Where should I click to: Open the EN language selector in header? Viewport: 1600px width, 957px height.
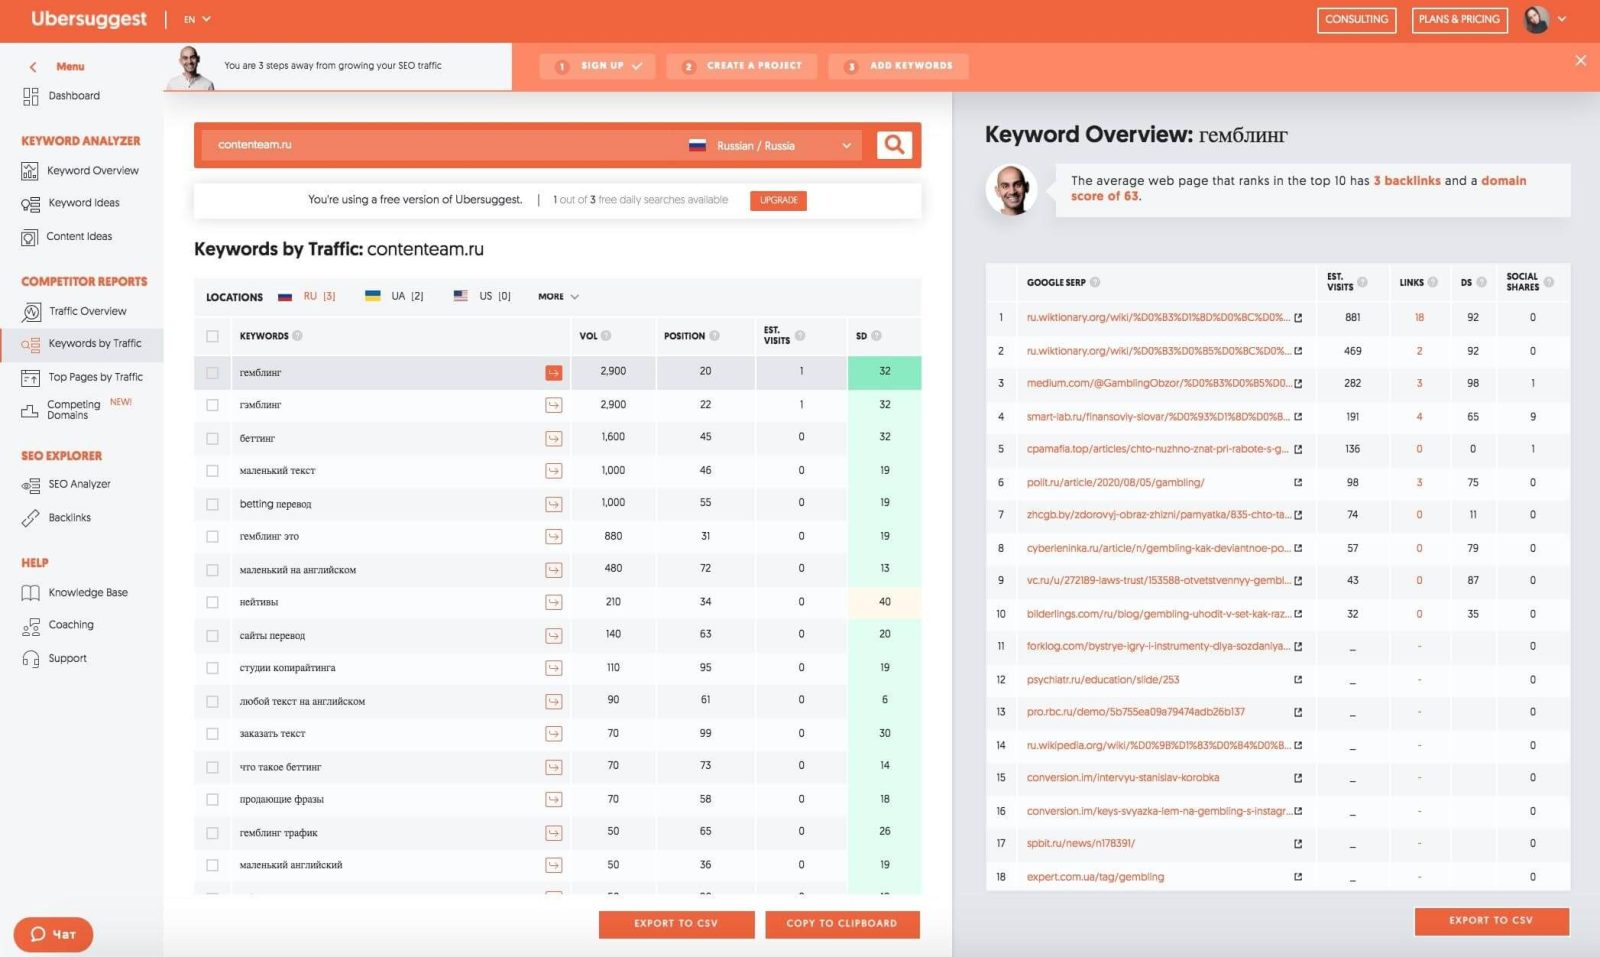click(197, 19)
